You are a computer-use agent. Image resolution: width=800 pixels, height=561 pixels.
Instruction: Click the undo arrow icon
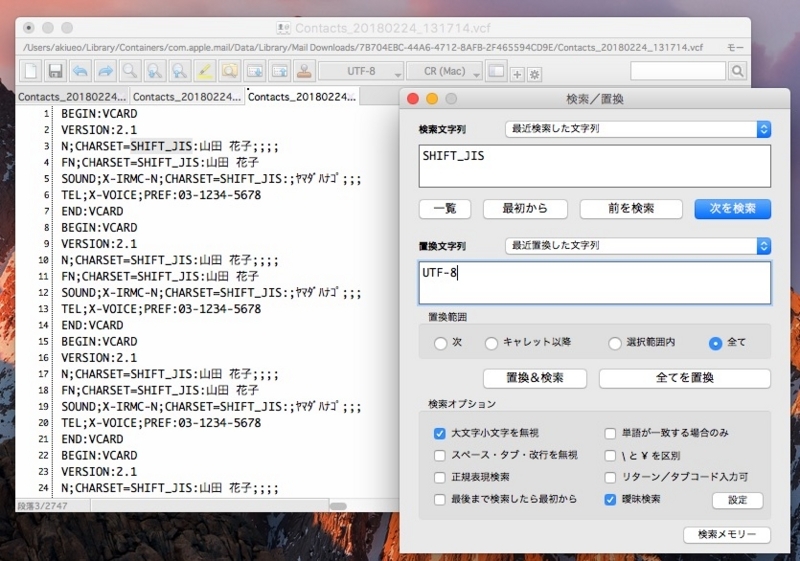click(80, 71)
